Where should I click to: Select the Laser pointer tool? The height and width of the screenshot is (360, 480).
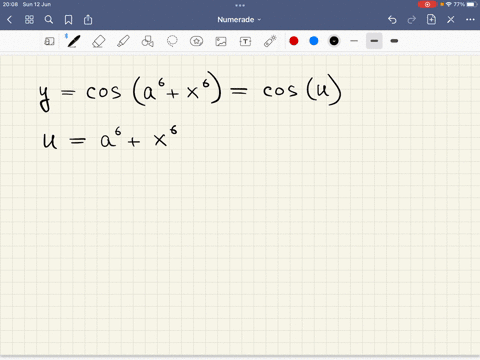pos(270,41)
